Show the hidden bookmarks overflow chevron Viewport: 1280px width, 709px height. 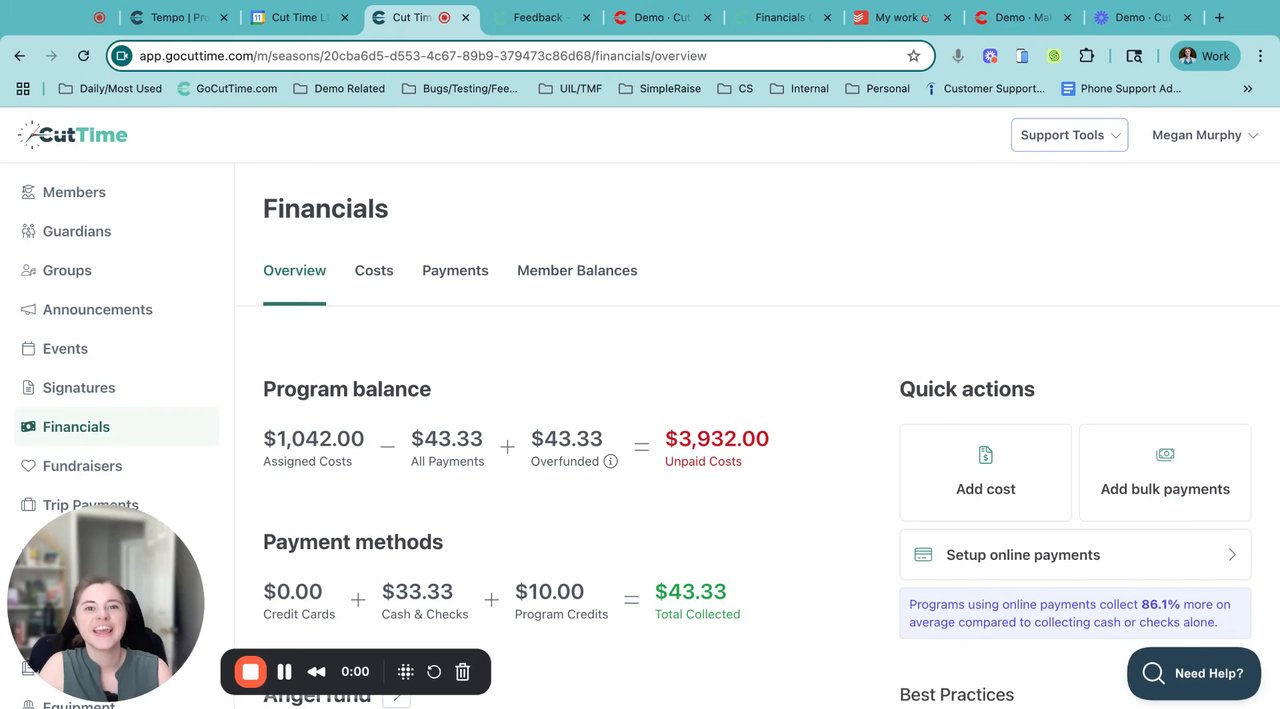(1247, 88)
